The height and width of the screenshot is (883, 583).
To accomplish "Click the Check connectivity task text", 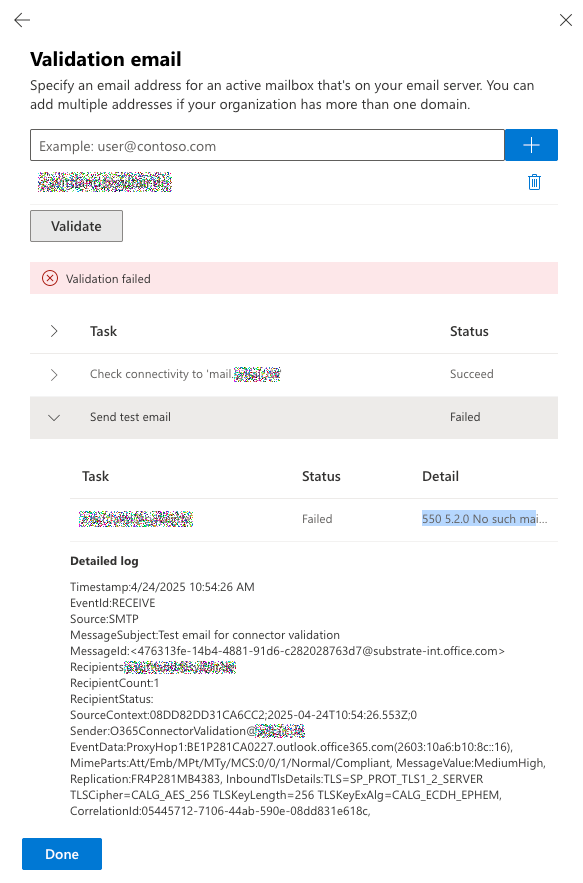I will click(185, 374).
